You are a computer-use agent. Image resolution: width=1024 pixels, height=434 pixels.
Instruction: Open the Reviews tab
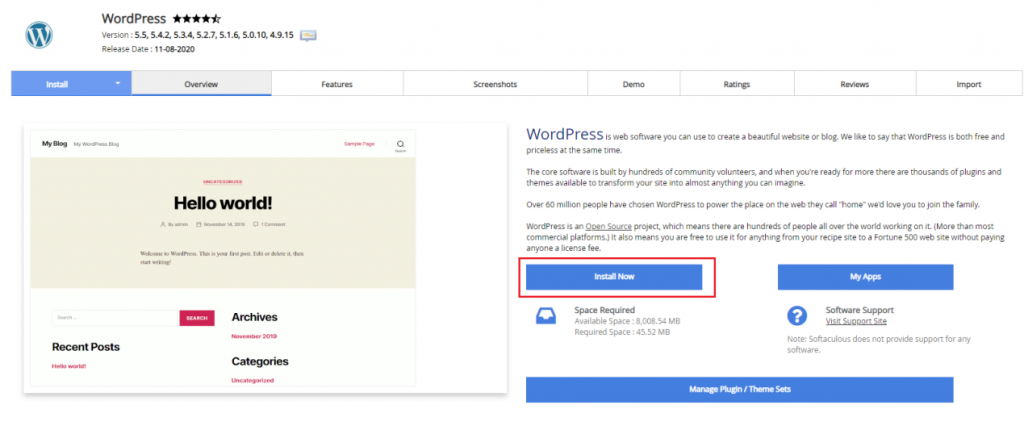[855, 84]
